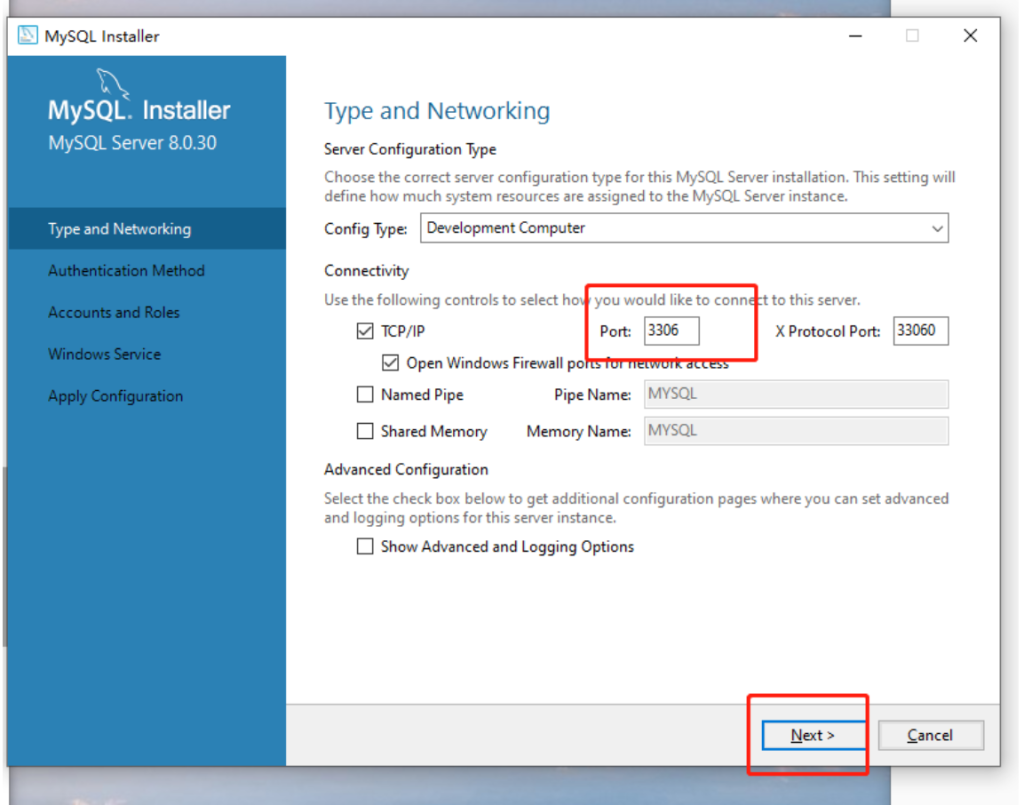This screenshot has height=805, width=1024.
Task: Click the MySQL Installer title bar icon
Action: (x=27, y=35)
